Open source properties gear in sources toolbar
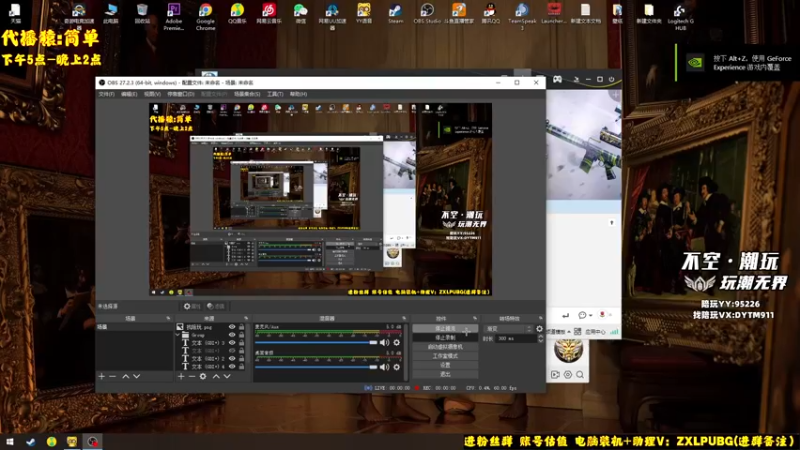800x450 pixels. [x=203, y=376]
